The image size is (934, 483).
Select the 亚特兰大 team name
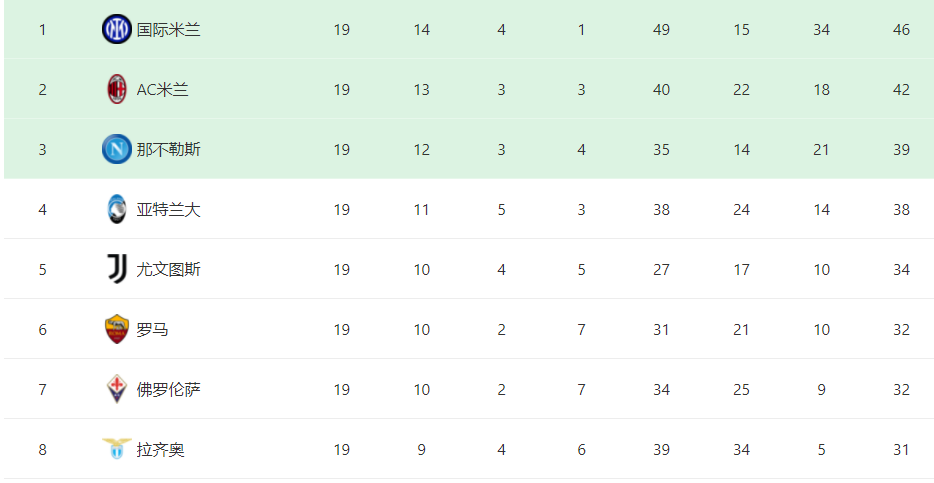click(169, 210)
